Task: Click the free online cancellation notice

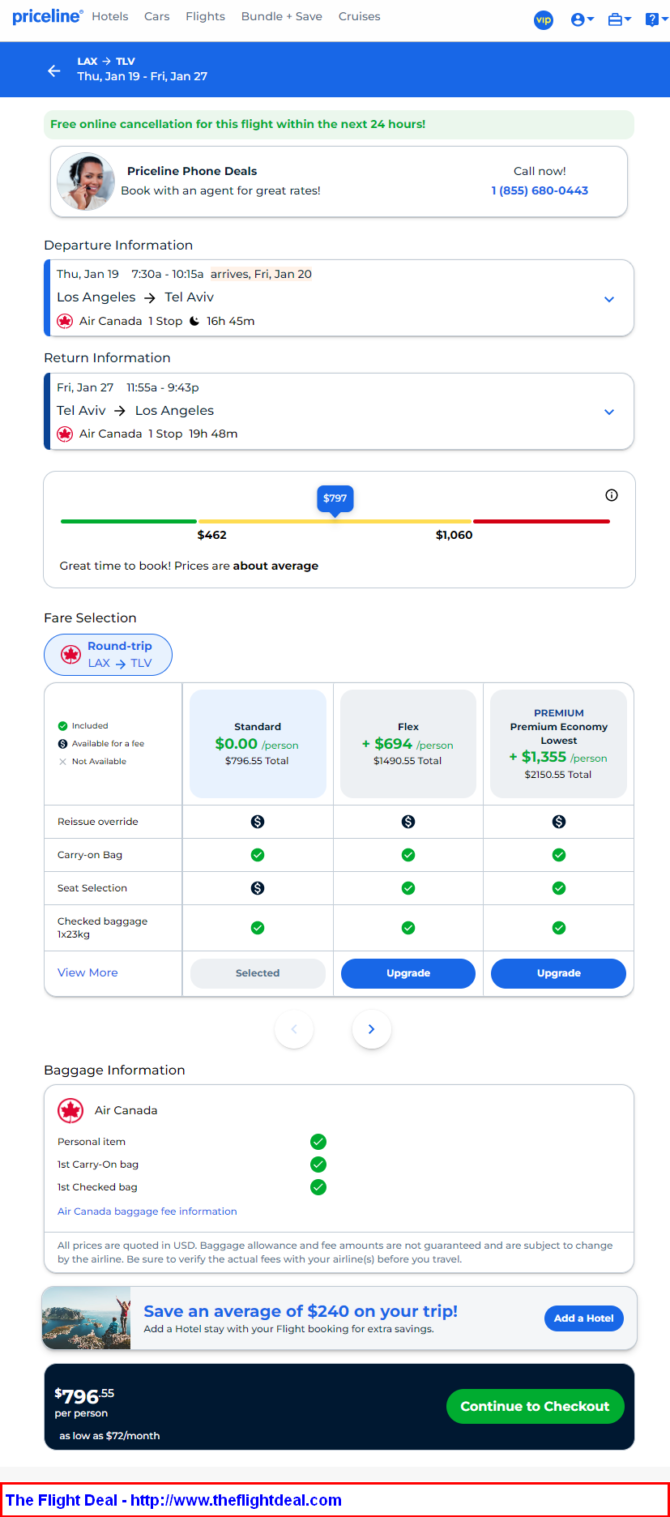Action: [338, 124]
